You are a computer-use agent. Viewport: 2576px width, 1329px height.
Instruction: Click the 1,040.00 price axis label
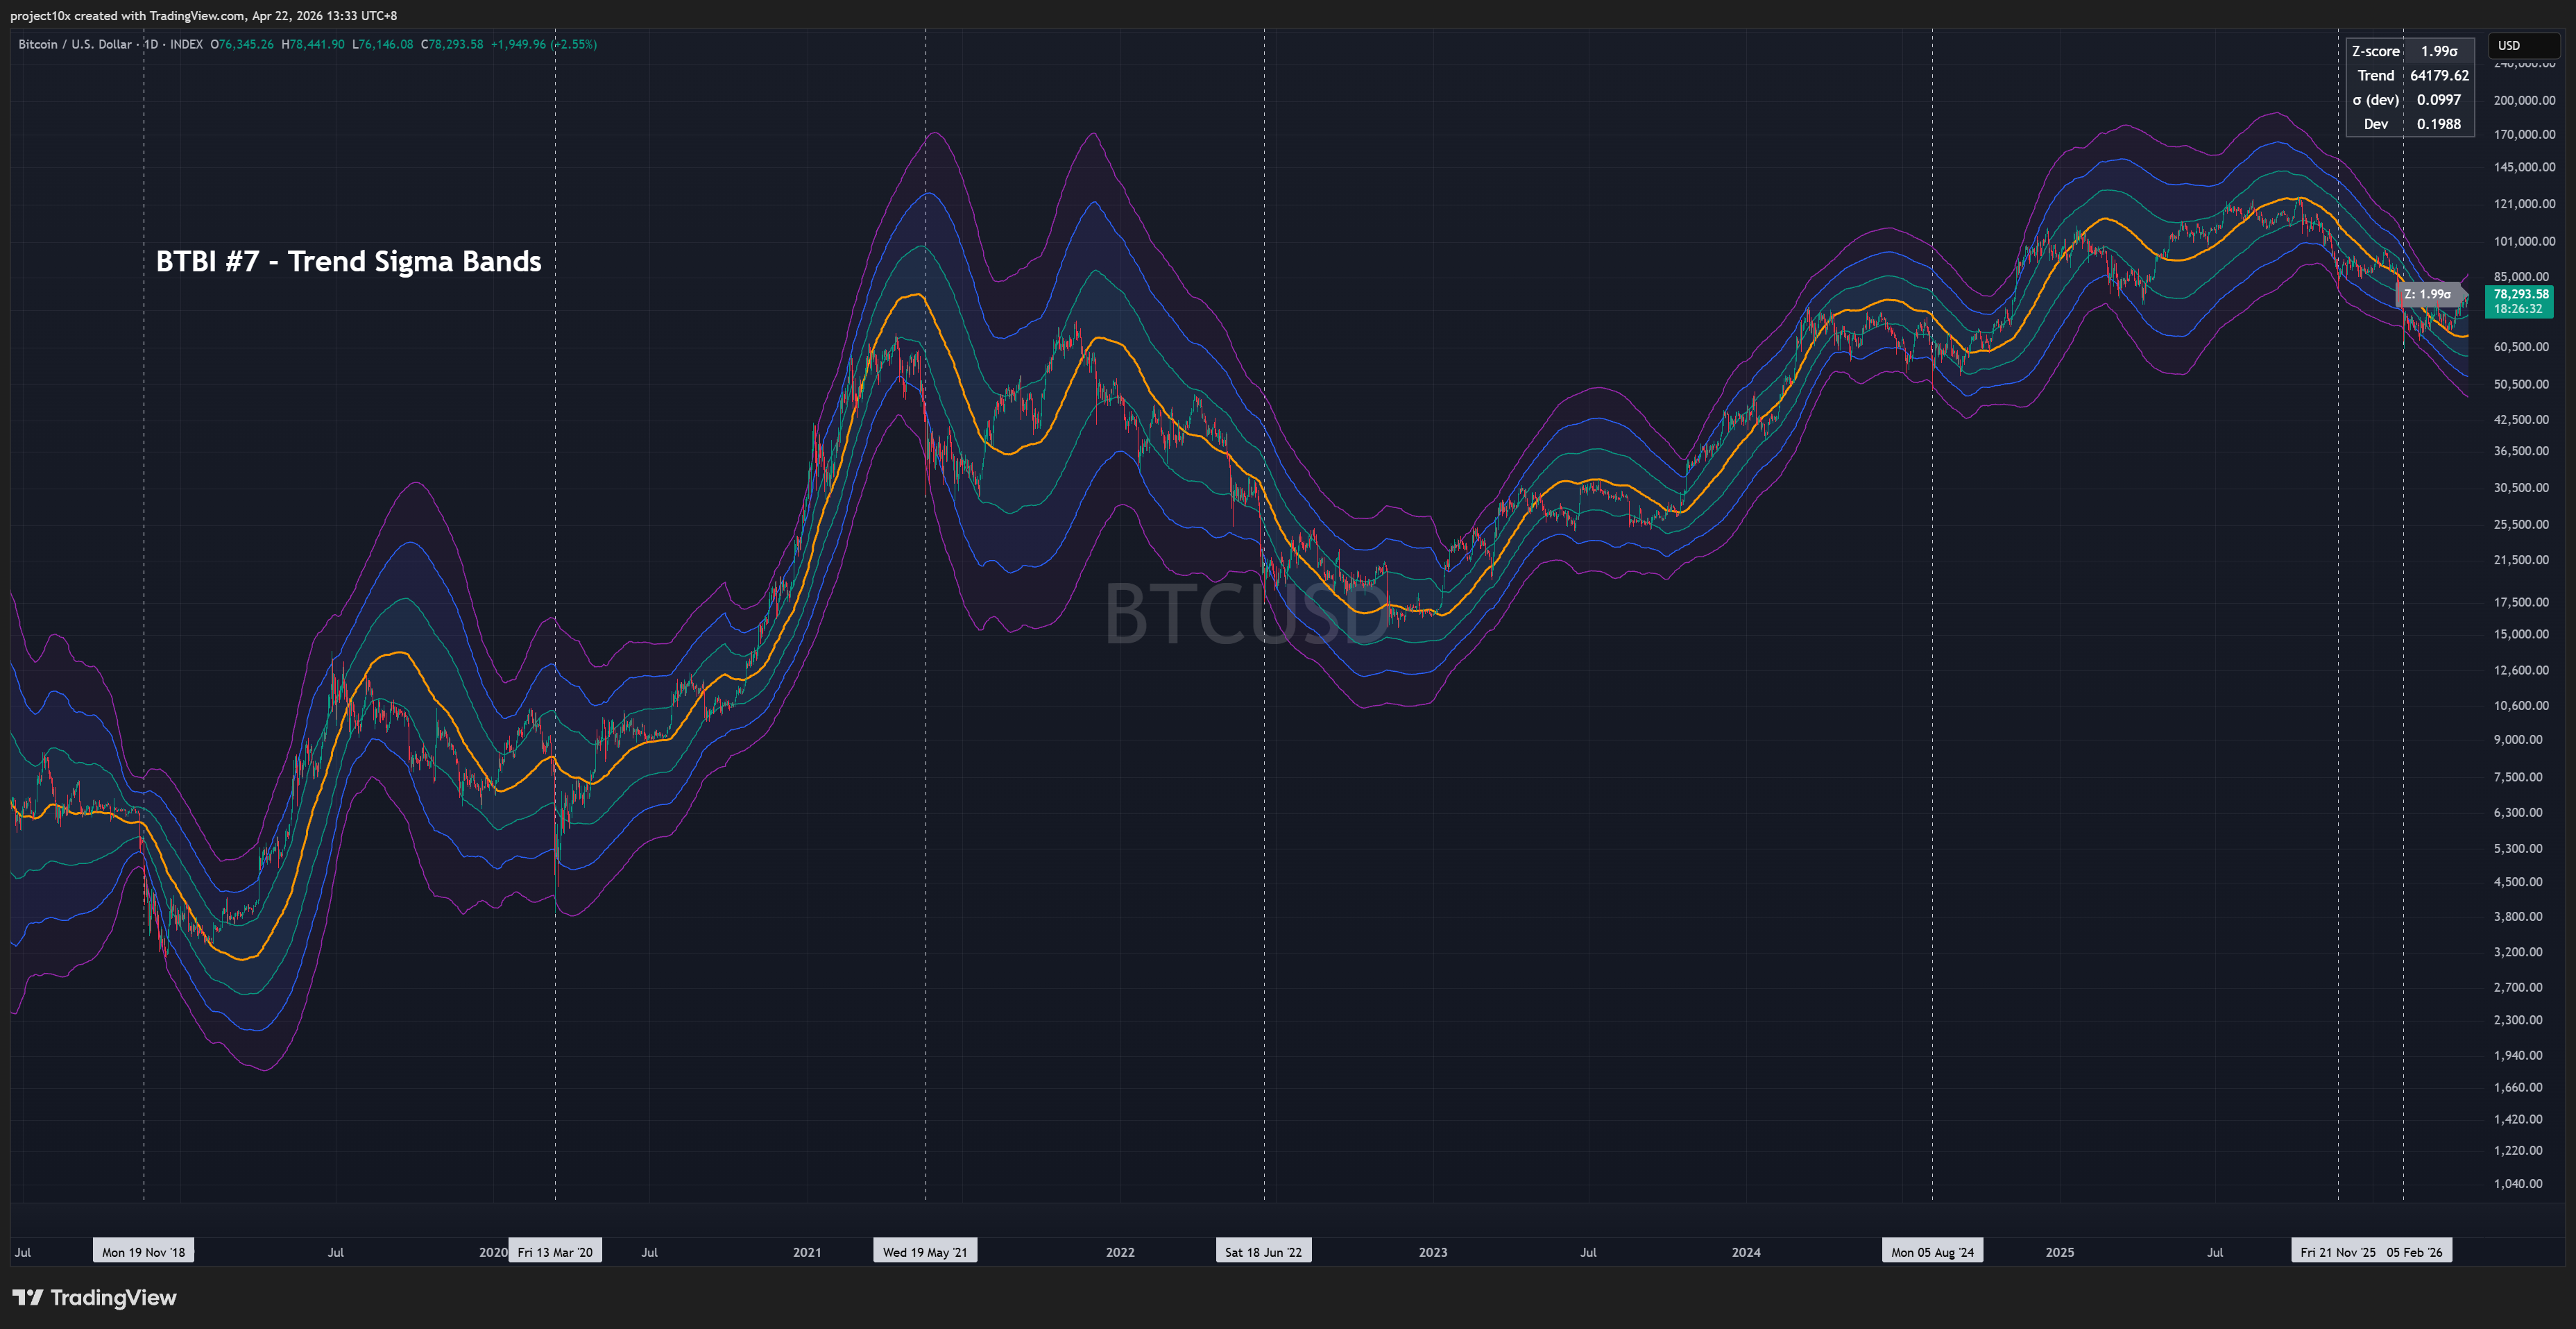click(2518, 1184)
